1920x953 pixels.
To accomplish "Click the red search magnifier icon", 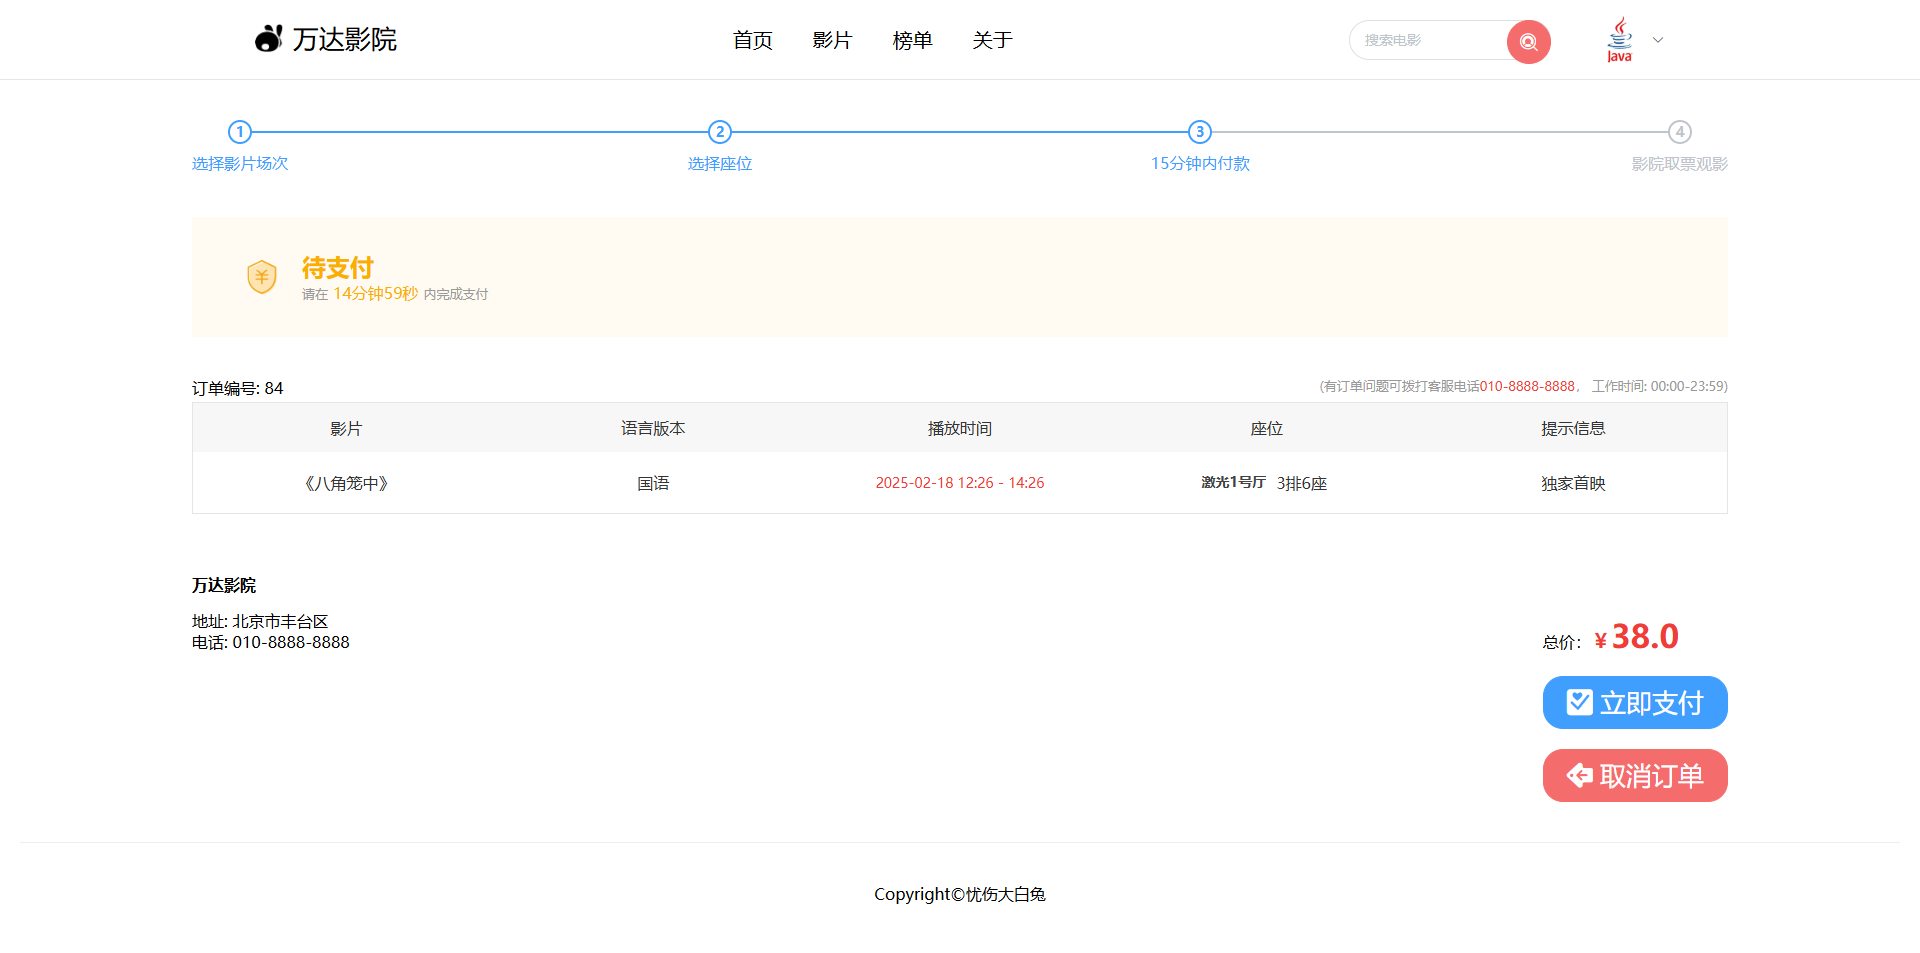I will tap(1527, 41).
